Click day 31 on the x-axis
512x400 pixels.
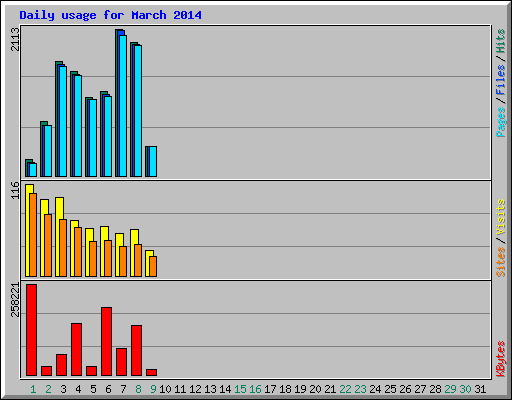pos(480,389)
